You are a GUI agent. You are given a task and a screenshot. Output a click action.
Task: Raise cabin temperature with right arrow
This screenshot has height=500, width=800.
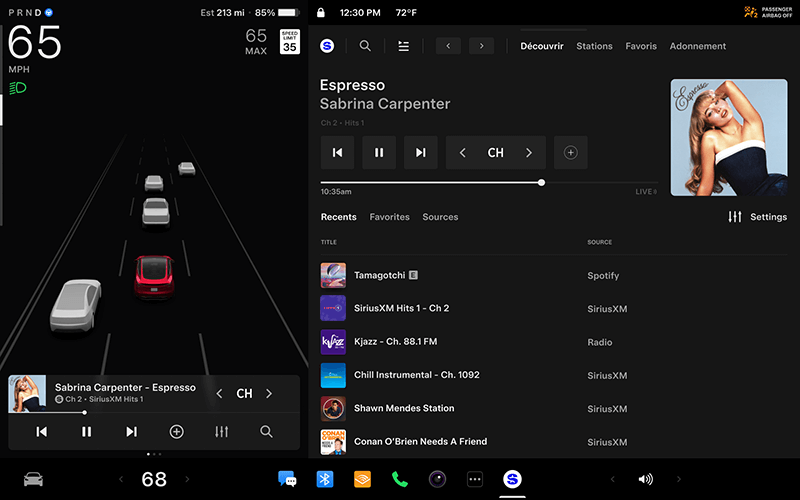tap(187, 480)
